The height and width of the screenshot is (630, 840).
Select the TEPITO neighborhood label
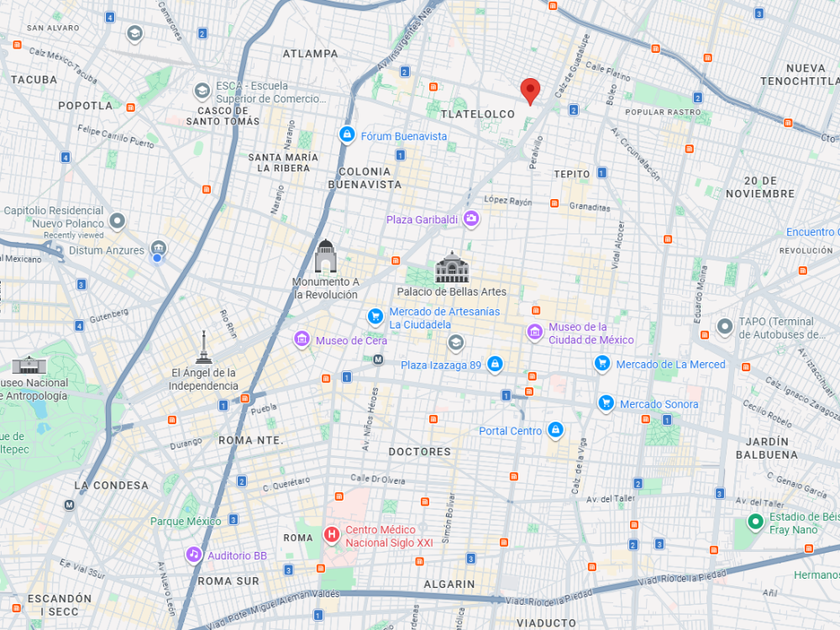click(572, 174)
